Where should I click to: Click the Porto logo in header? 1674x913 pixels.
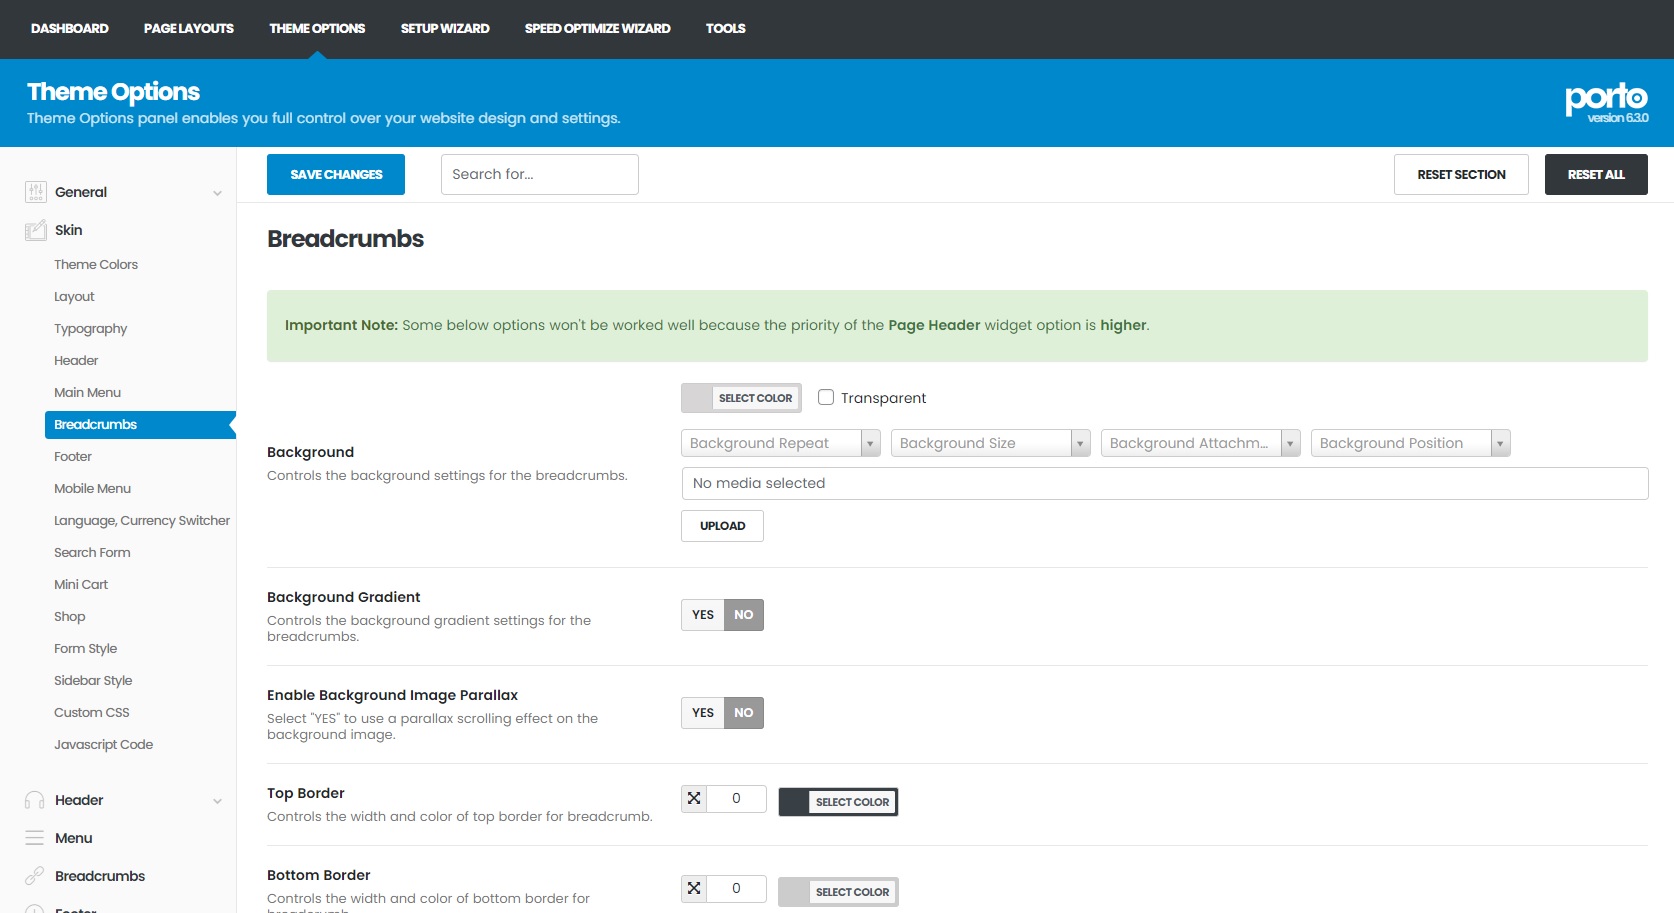pos(1606,102)
